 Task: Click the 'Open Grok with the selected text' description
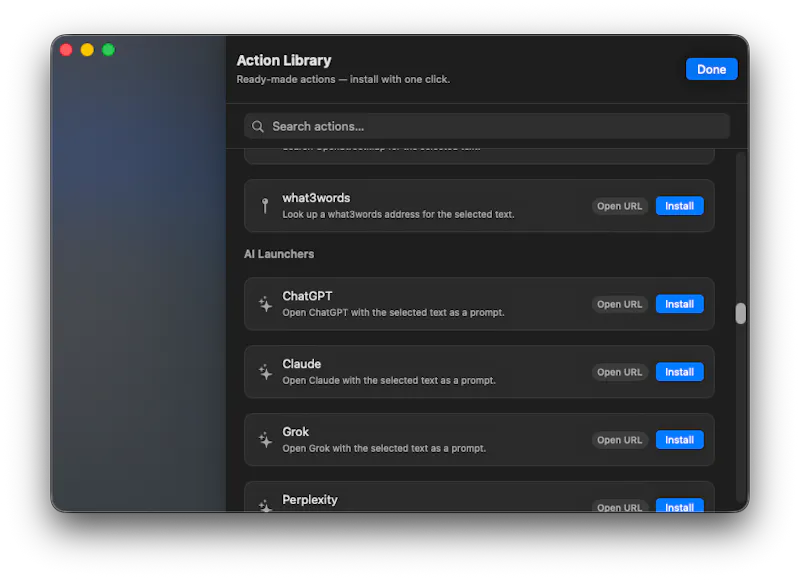384,448
